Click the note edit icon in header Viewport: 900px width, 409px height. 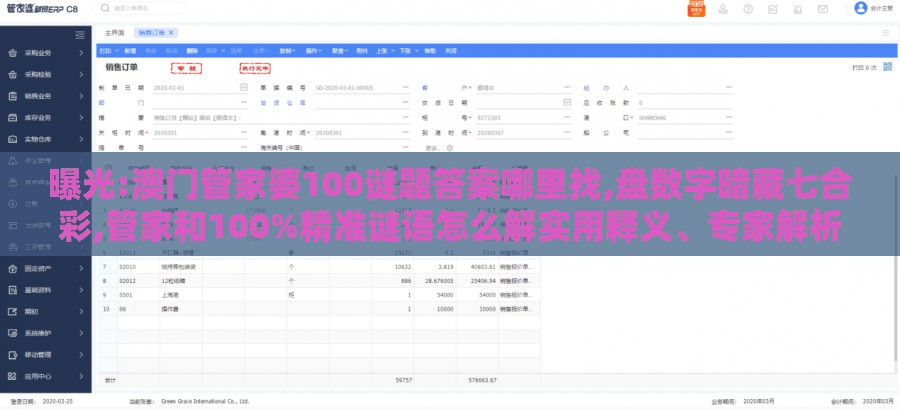(773, 9)
